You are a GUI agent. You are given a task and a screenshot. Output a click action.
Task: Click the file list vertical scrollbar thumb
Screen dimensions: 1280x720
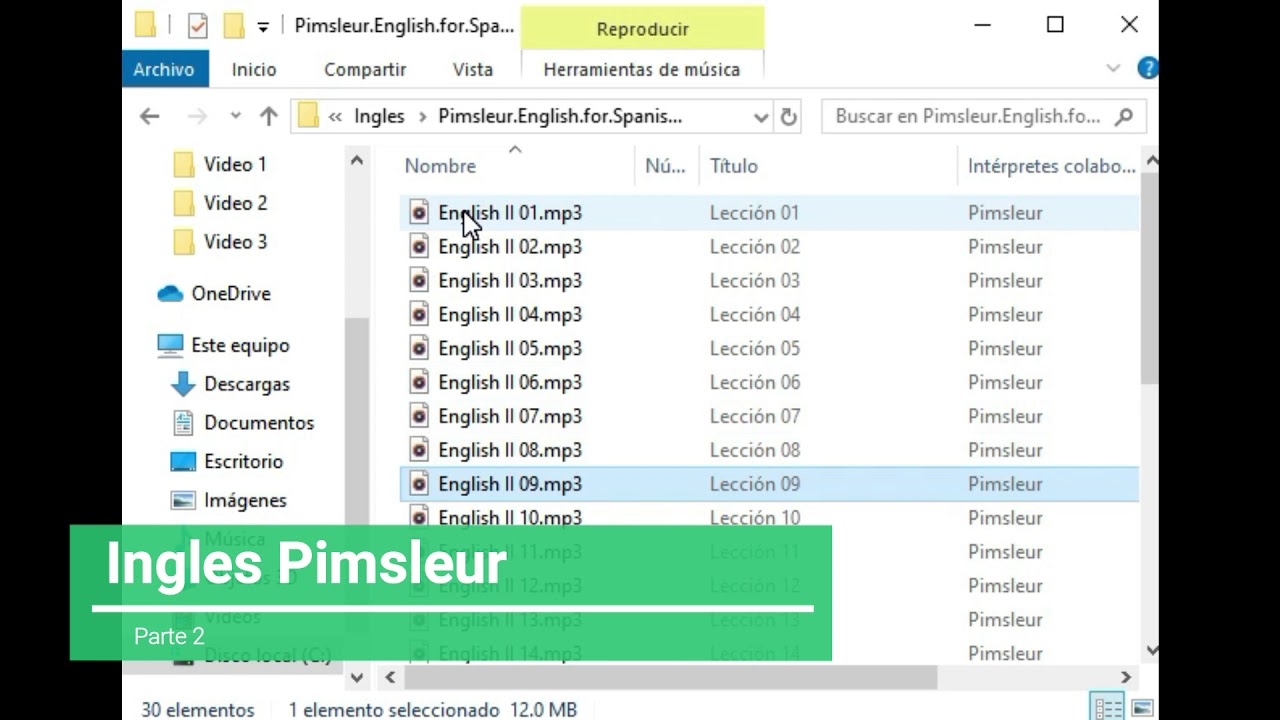coord(1150,278)
